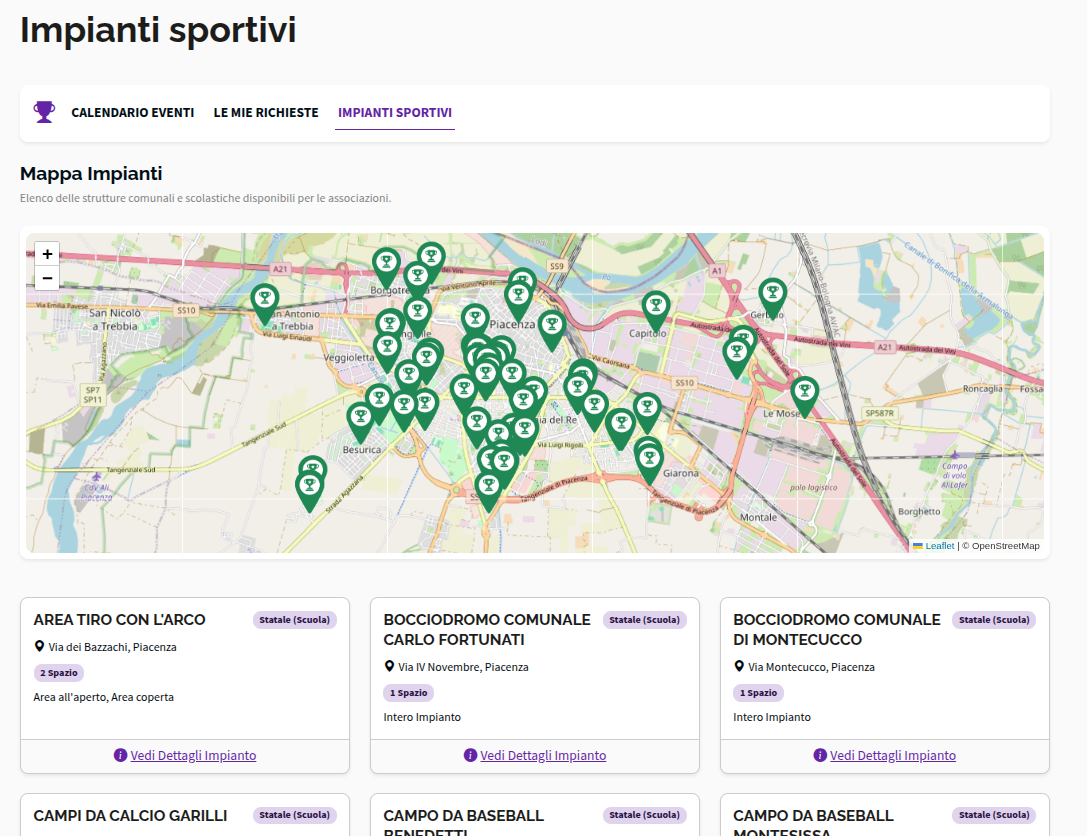The width and height of the screenshot is (1087, 836).
Task: Open the Calendario Eventi tab
Action: (x=132, y=112)
